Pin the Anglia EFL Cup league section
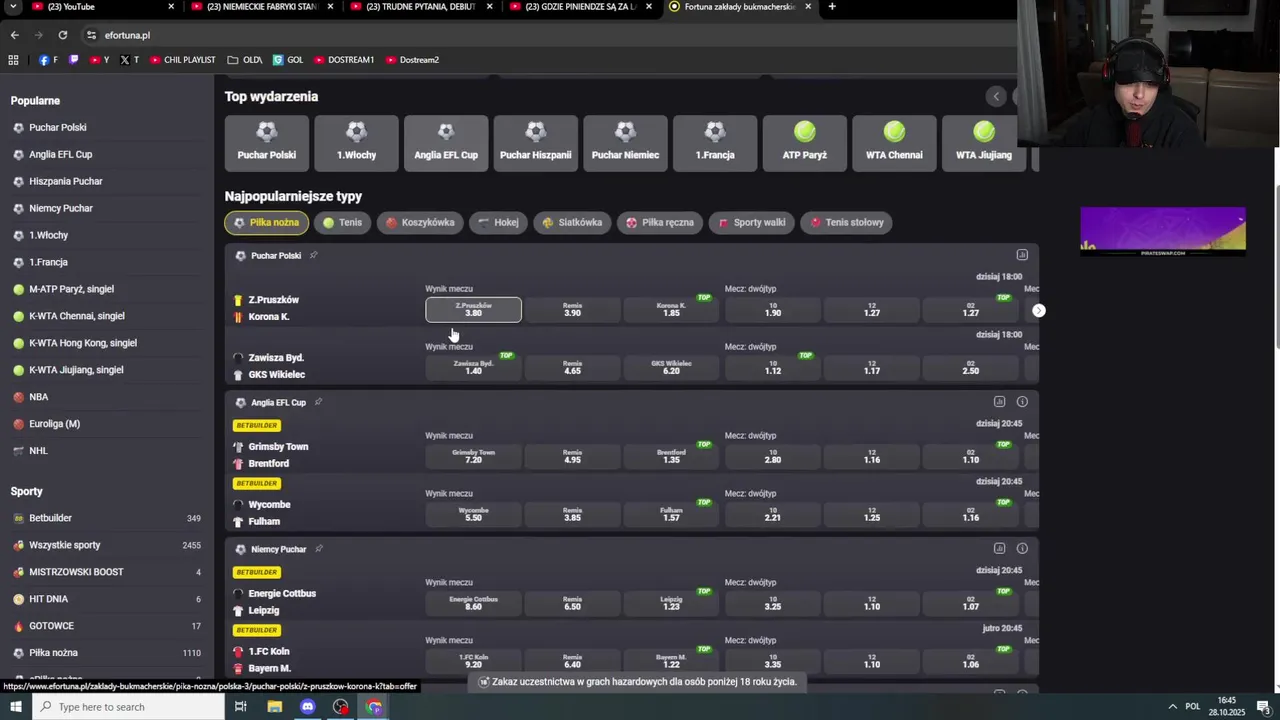 coord(318,402)
